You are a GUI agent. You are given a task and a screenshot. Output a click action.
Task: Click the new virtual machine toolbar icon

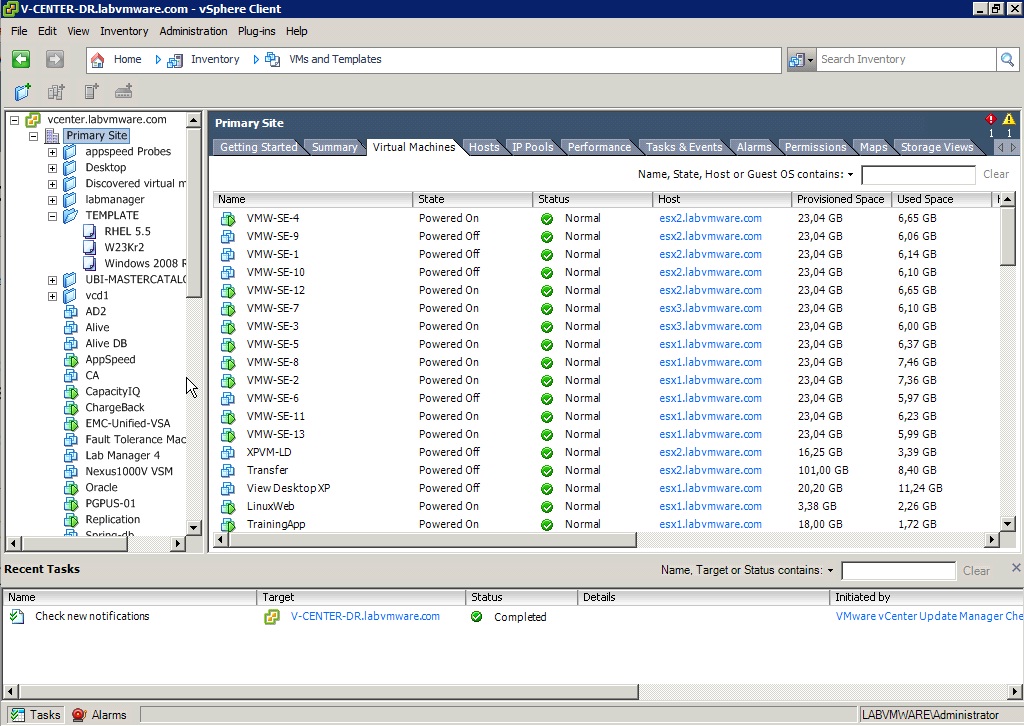tap(56, 92)
